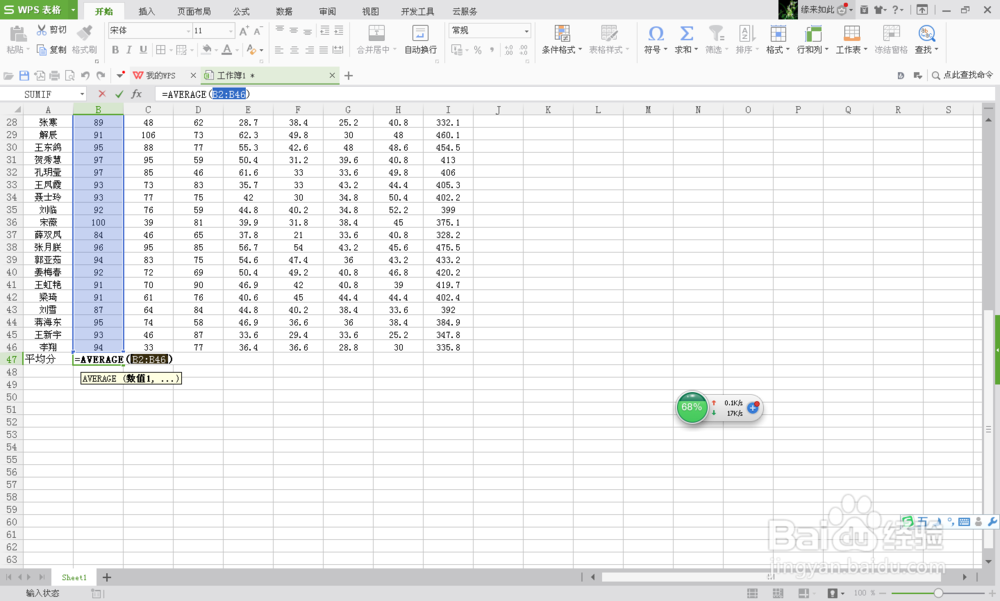Switch to the 插入 (Insert) tab
The width and height of the screenshot is (1000, 601).
tap(147, 11)
